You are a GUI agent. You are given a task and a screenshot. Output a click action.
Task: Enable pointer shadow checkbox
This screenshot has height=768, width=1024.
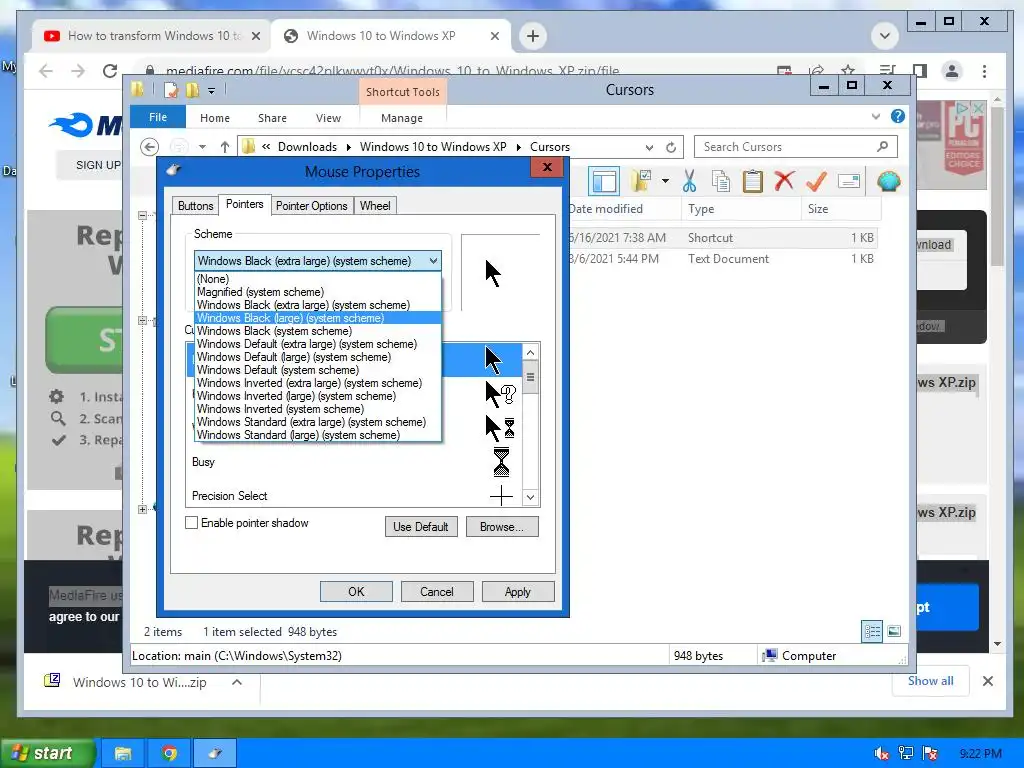coord(191,522)
